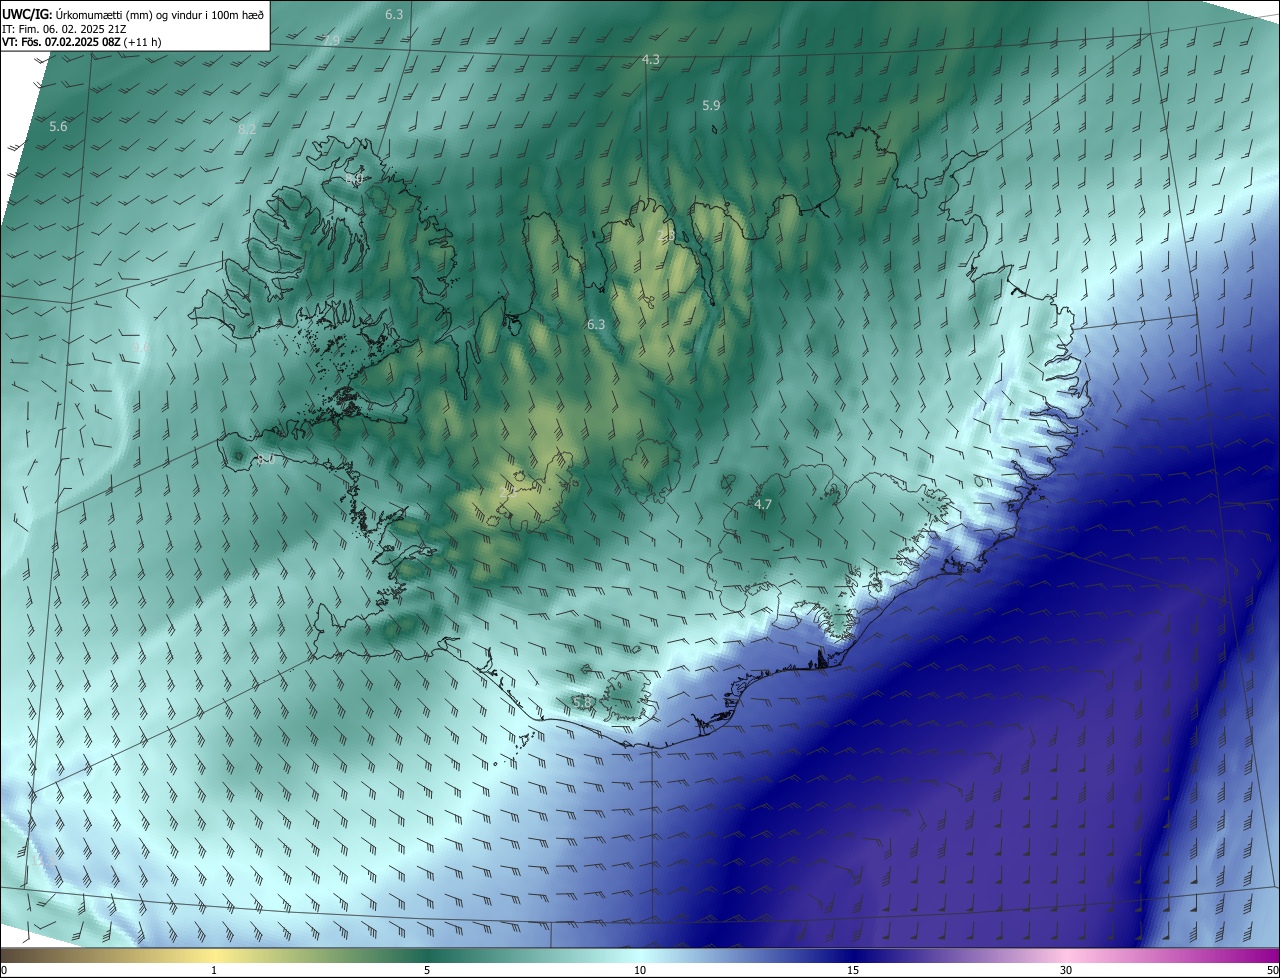1280x978 pixels.
Task: Click the 5.8 value label on the map
Action: (x=582, y=702)
